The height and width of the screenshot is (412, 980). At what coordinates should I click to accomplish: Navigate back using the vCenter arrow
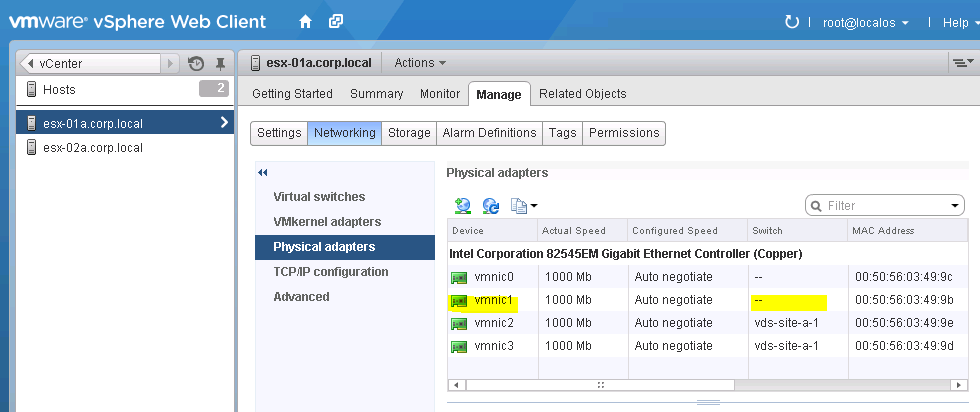click(x=31, y=63)
